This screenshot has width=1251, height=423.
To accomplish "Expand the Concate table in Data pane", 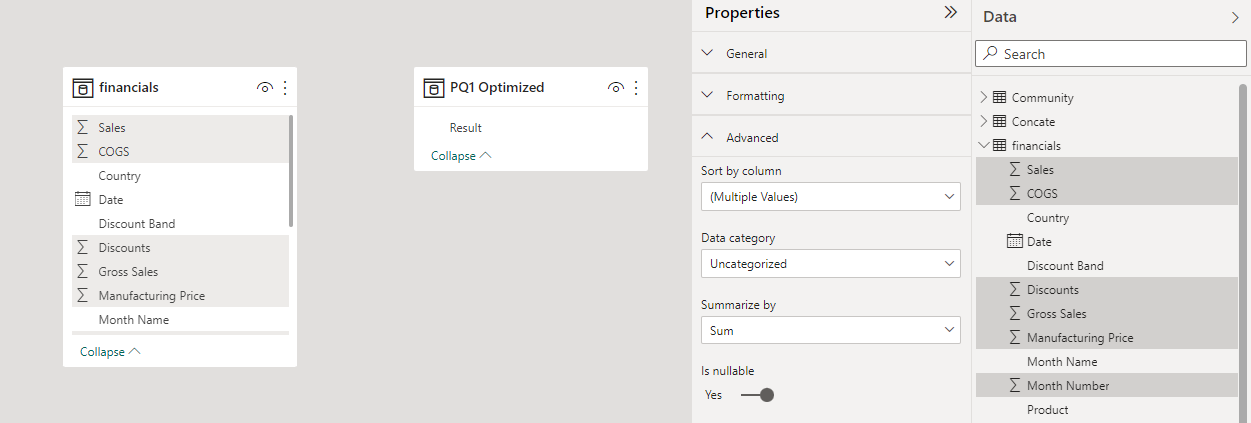I will click(984, 122).
